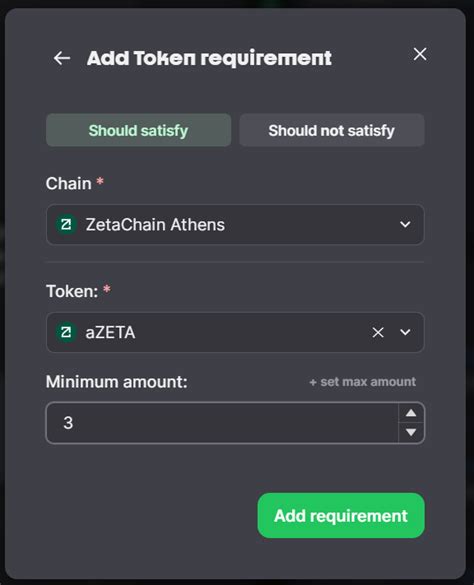Click the Add requirement button
The height and width of the screenshot is (585, 474).
tap(341, 516)
